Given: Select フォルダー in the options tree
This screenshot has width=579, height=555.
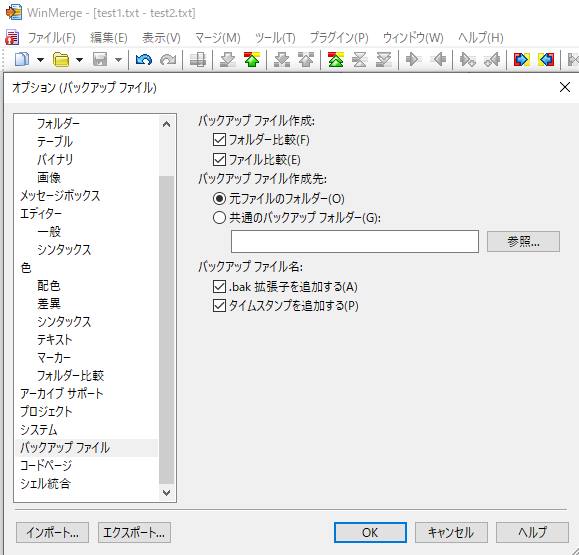Looking at the screenshot, I should (58, 124).
